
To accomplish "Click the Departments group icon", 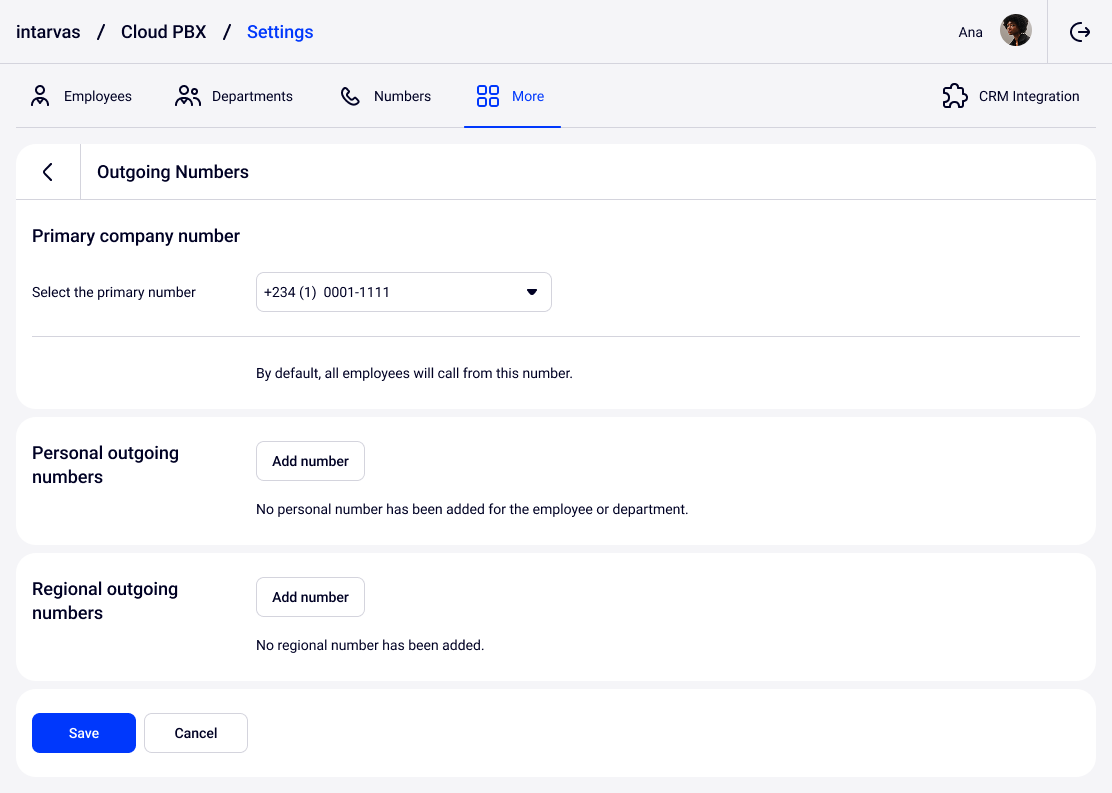I will [188, 96].
